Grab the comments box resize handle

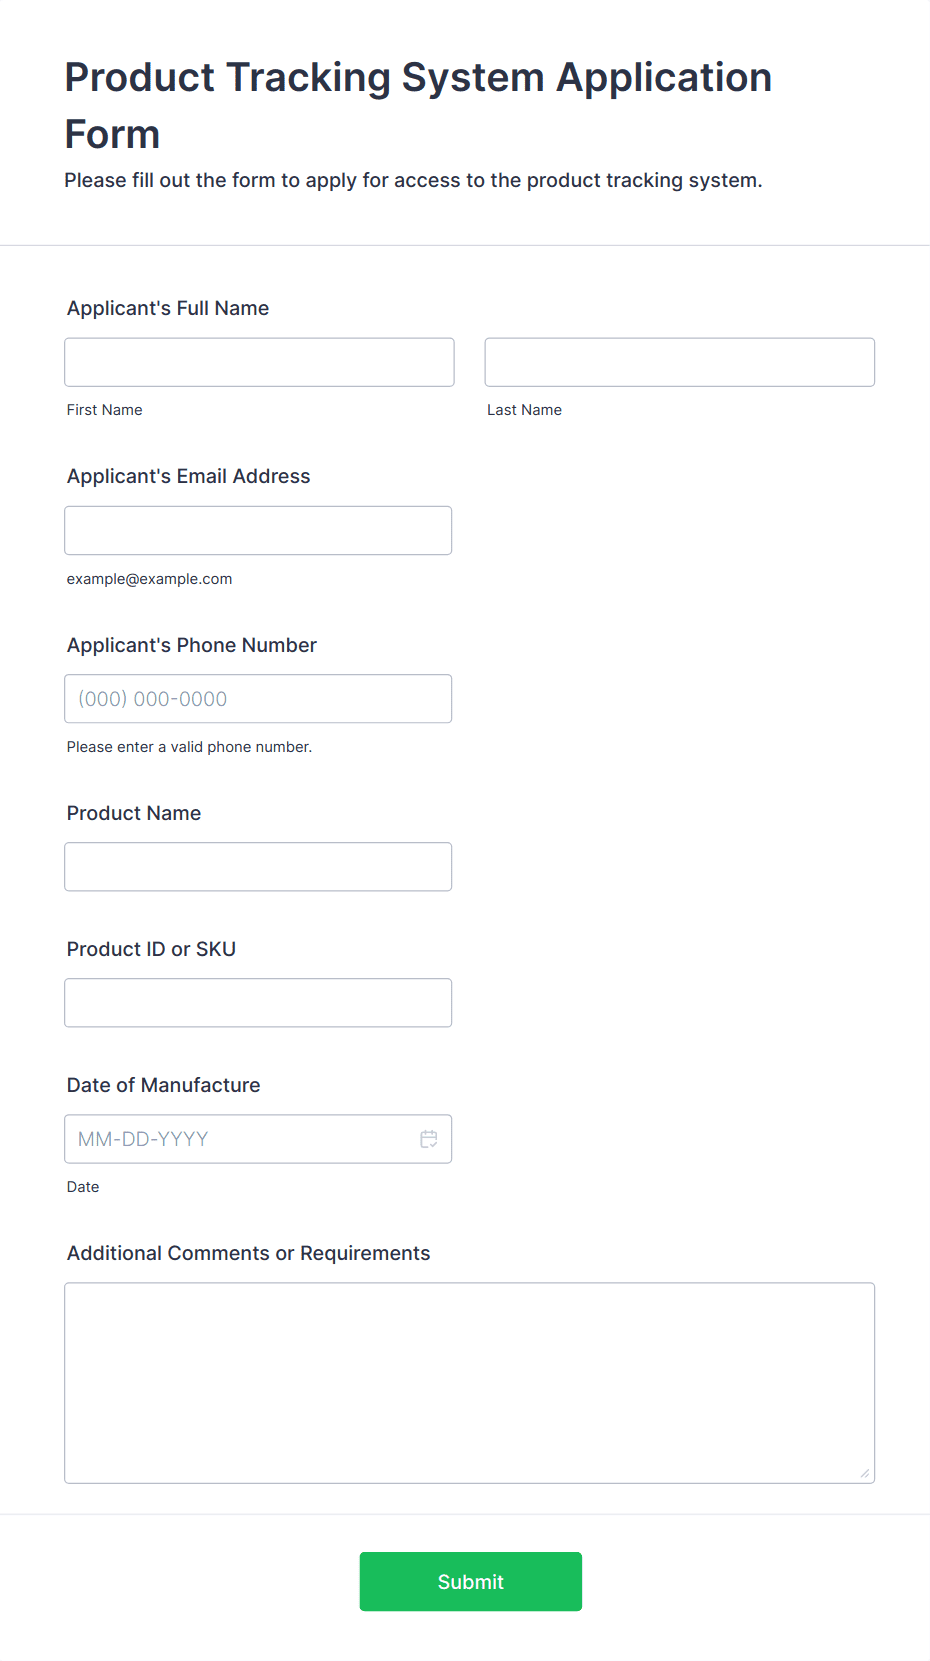click(865, 1473)
